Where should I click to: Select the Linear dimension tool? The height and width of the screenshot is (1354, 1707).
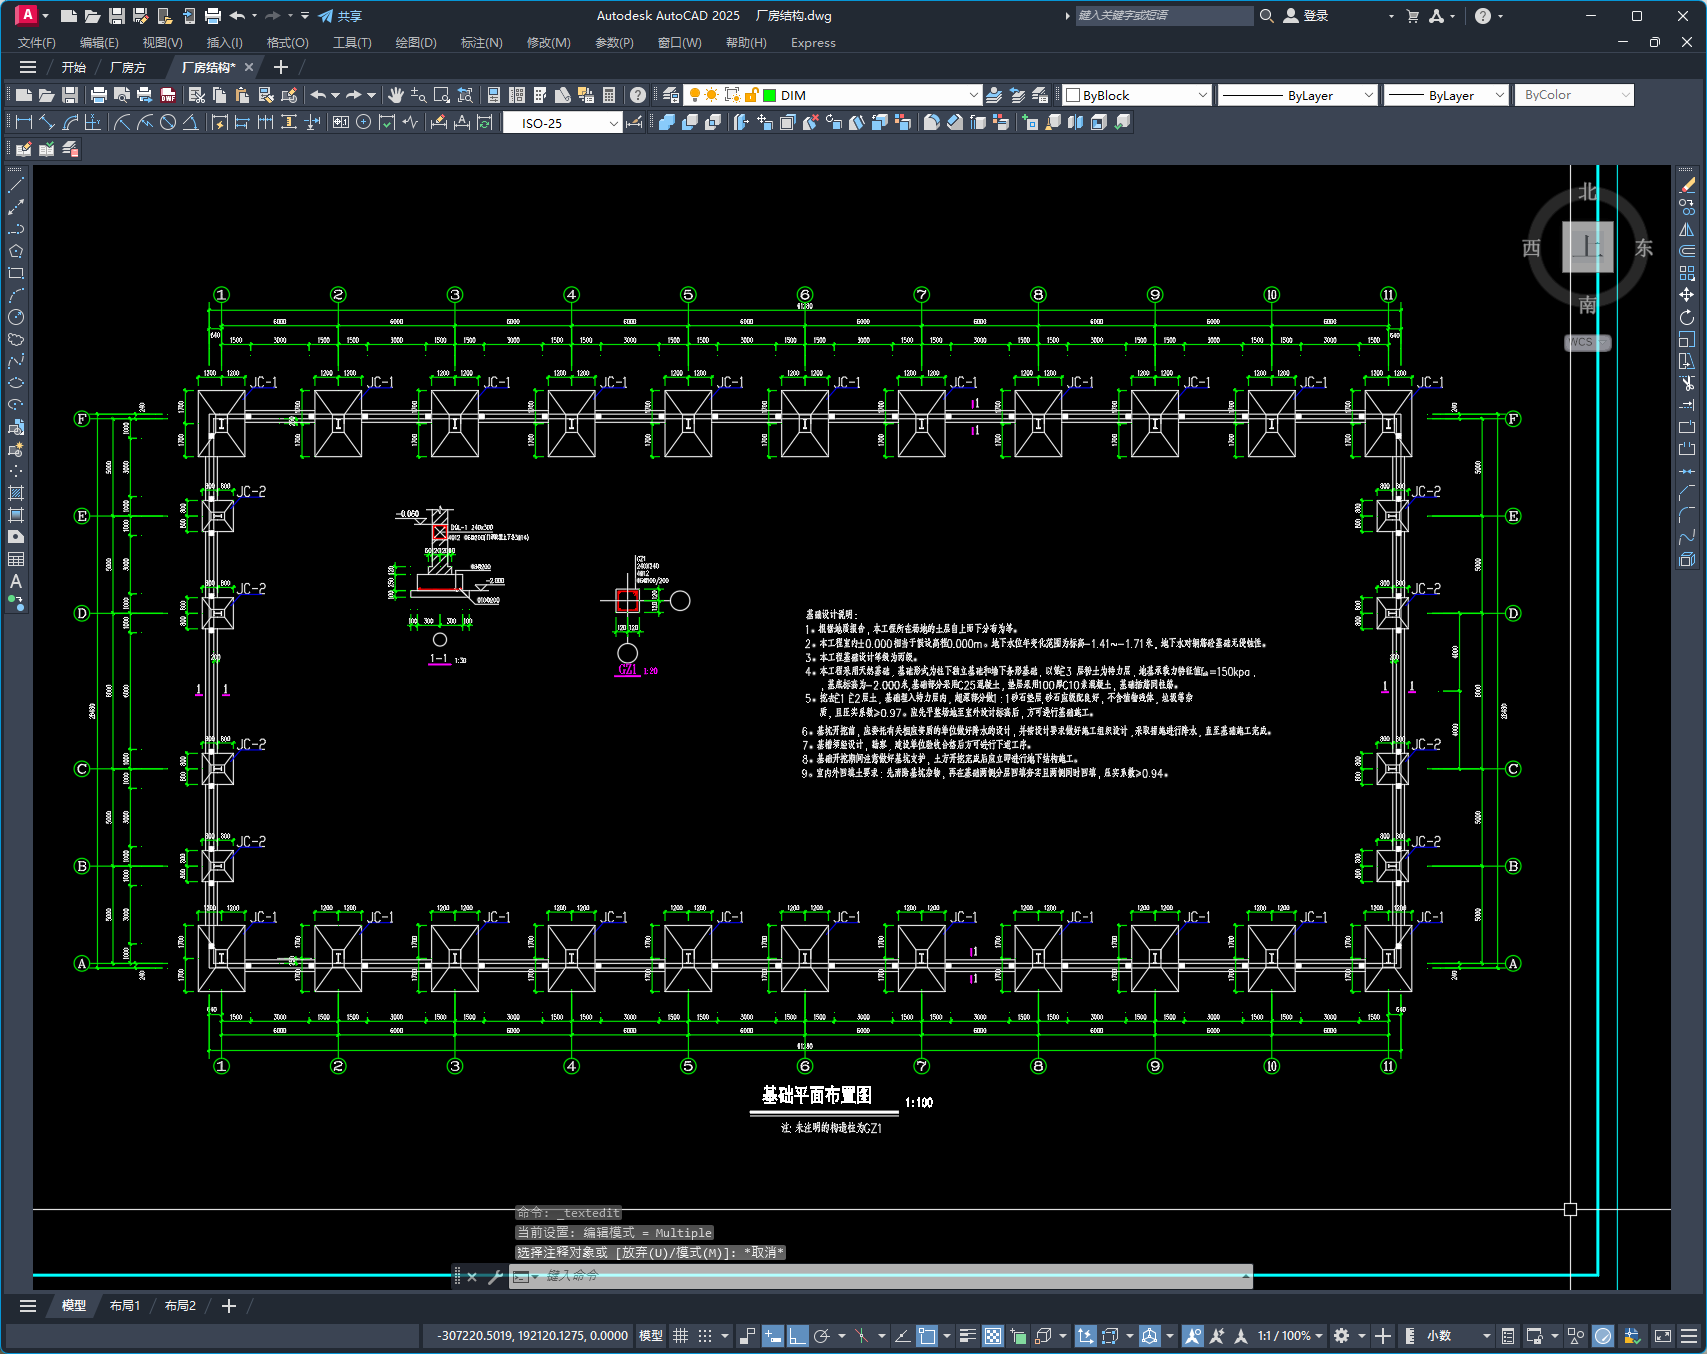point(23,122)
